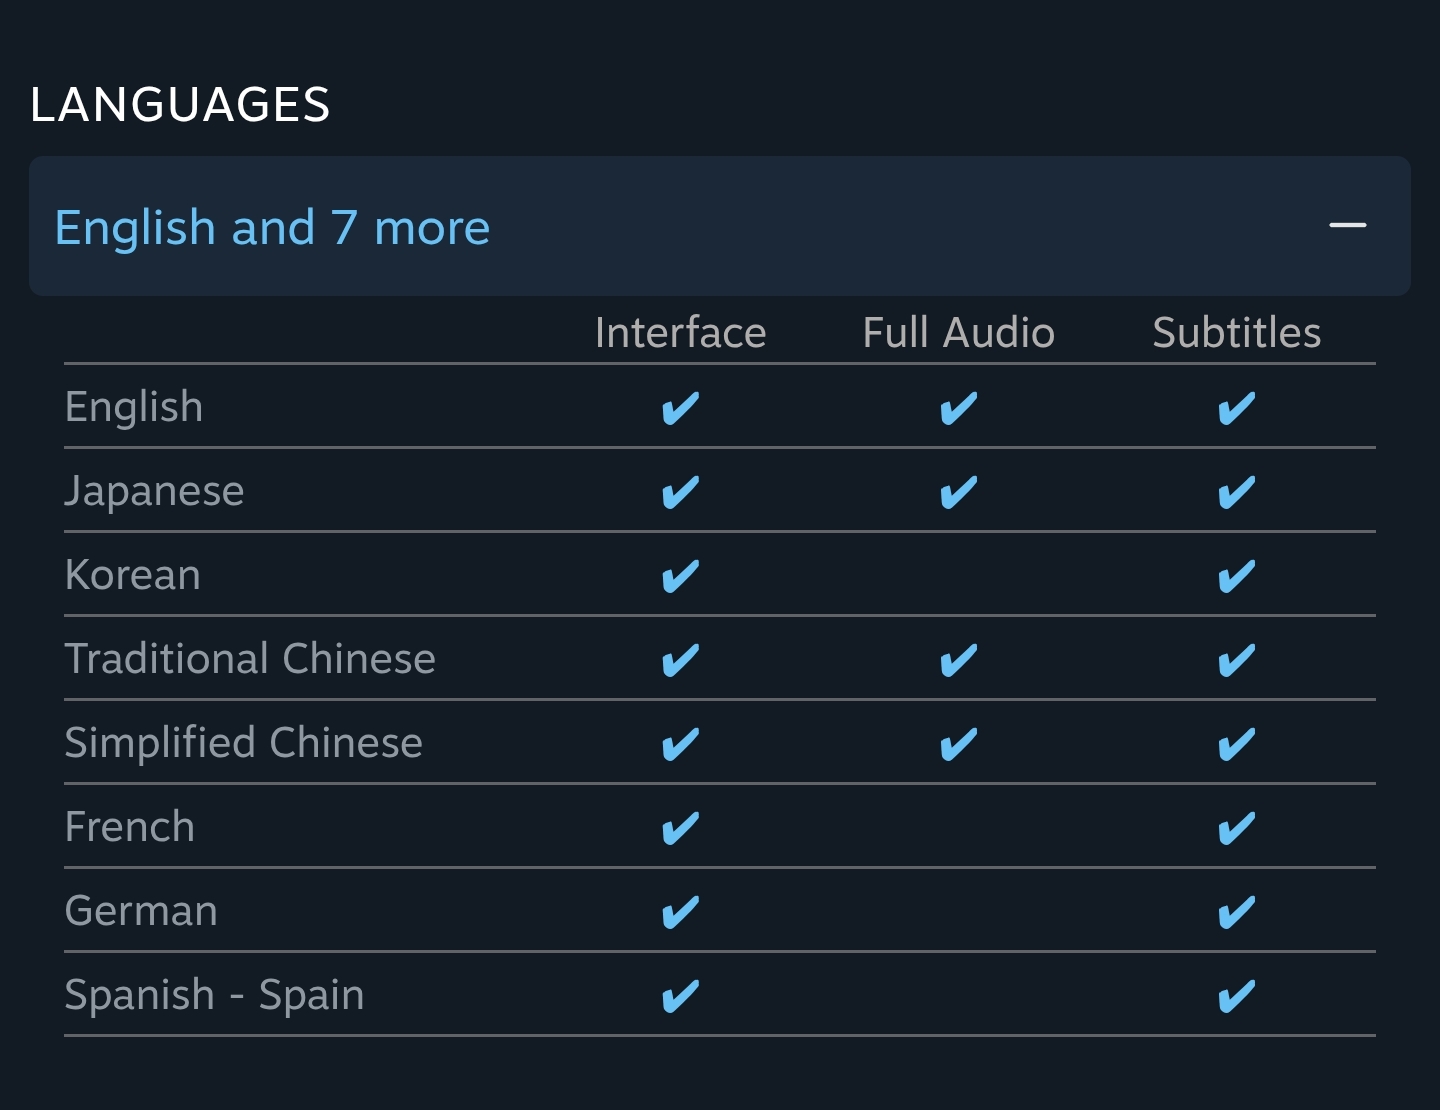Click the Traditional Chinese Full Audio checkmark
Image resolution: width=1440 pixels, height=1110 pixels.
click(x=958, y=660)
